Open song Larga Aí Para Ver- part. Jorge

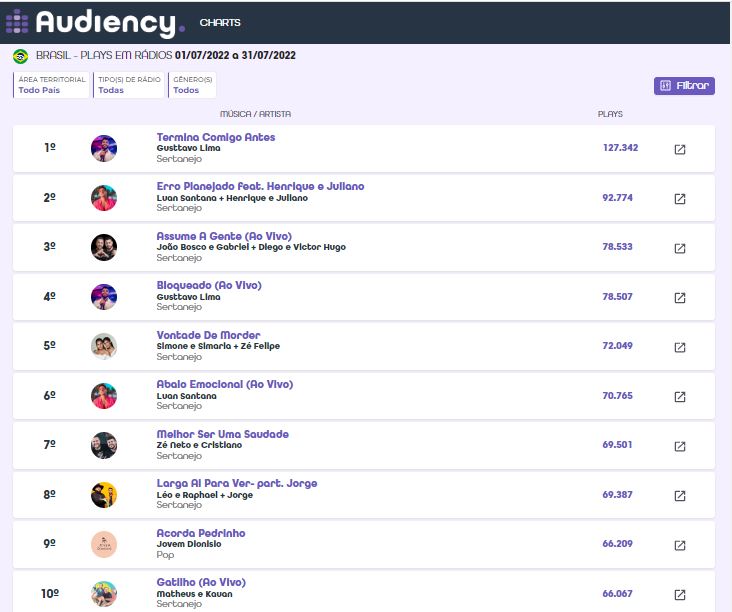click(x=237, y=483)
